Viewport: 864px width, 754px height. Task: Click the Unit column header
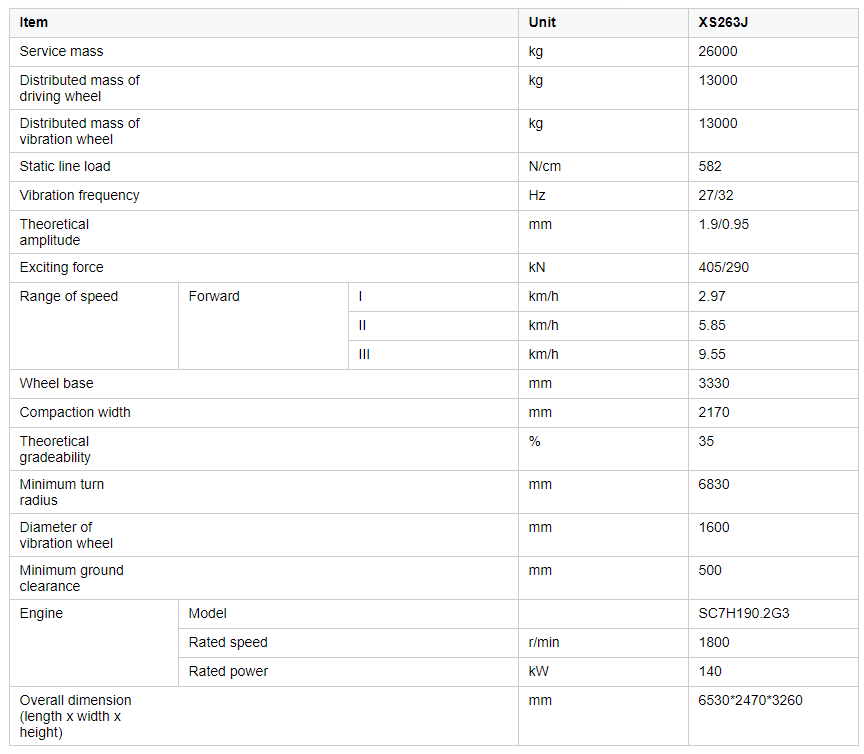pyautogui.click(x=542, y=23)
